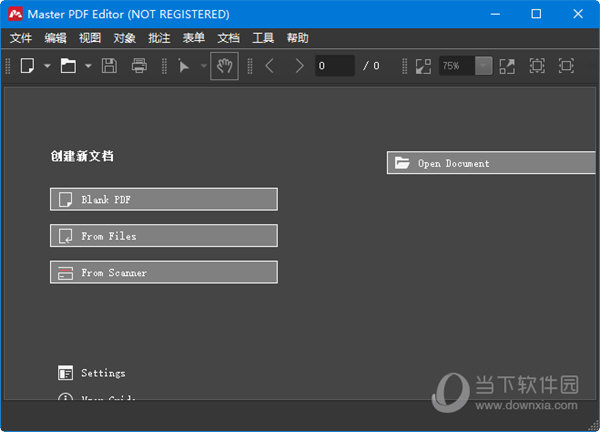Click the page number input field

[x=334, y=66]
